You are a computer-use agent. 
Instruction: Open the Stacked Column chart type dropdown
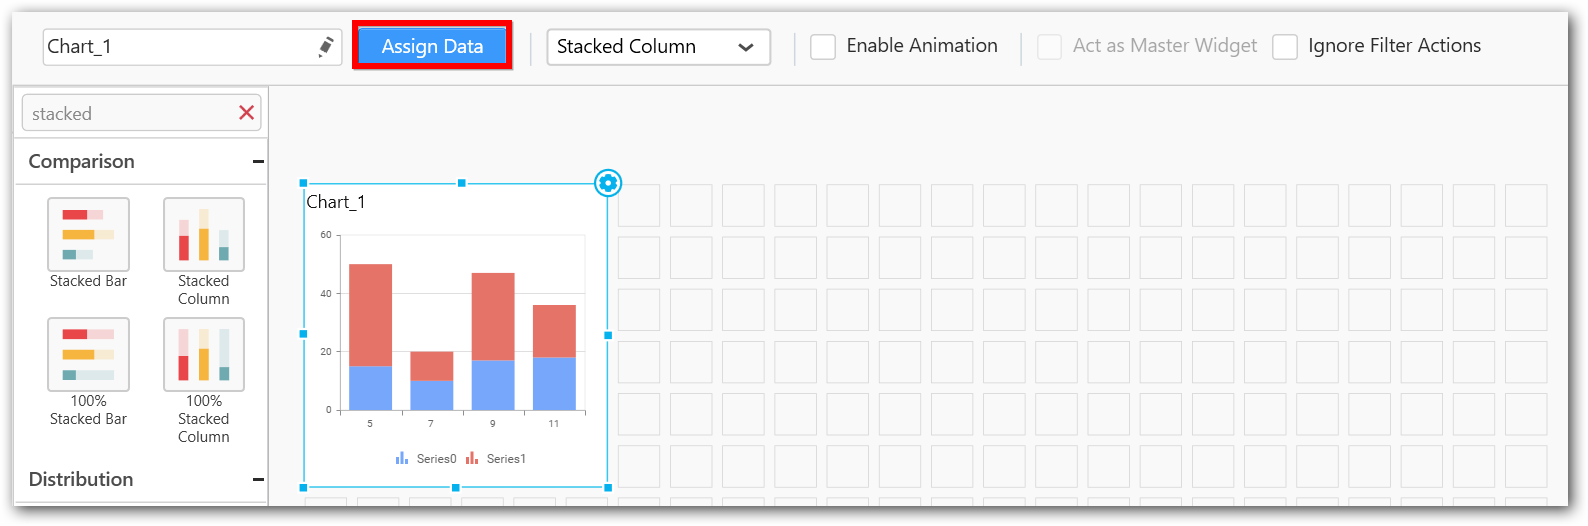tap(658, 47)
